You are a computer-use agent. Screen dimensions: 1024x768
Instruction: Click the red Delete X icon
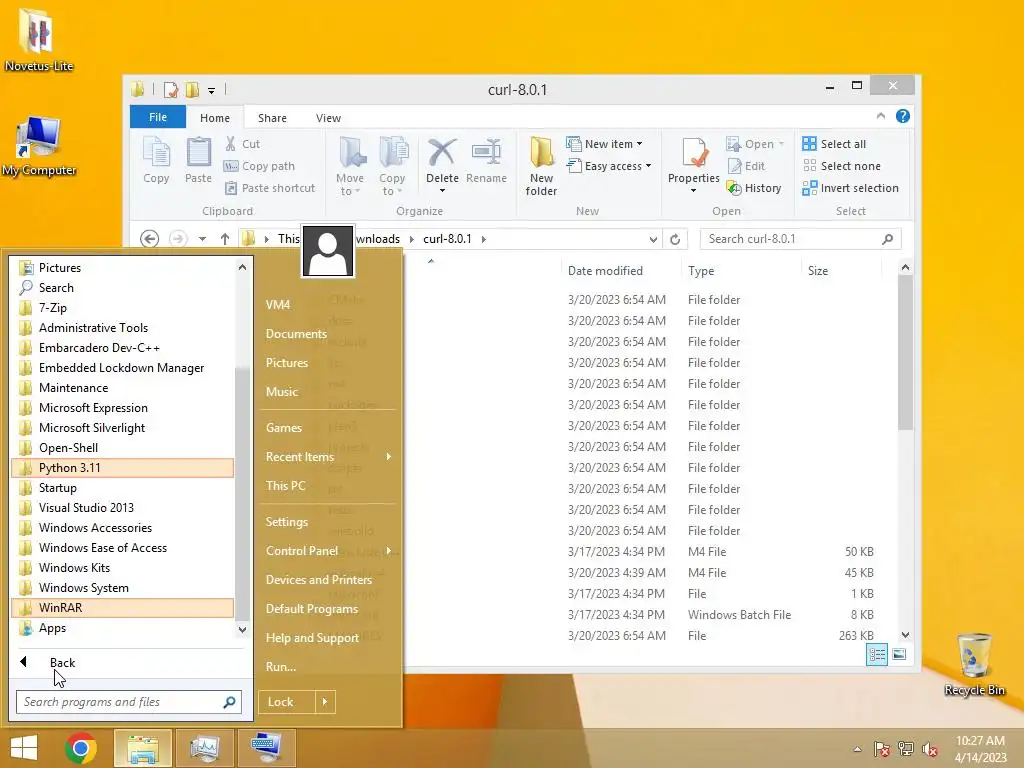442,153
